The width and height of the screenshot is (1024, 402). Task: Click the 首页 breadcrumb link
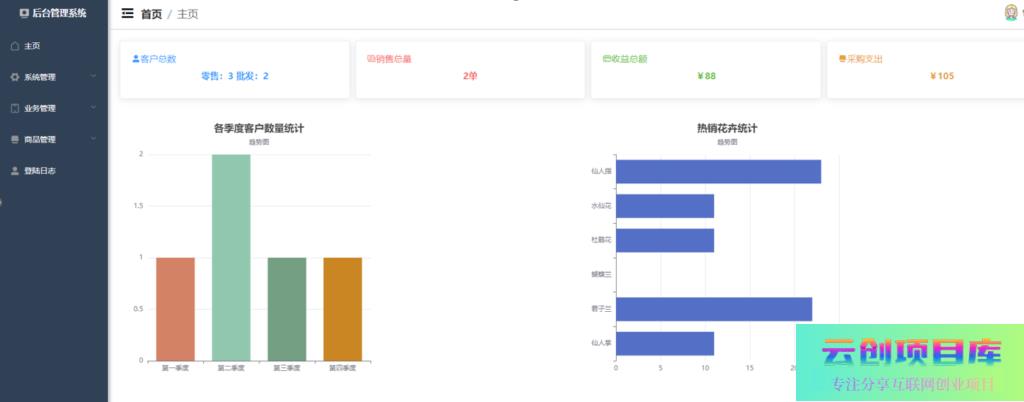(x=151, y=14)
